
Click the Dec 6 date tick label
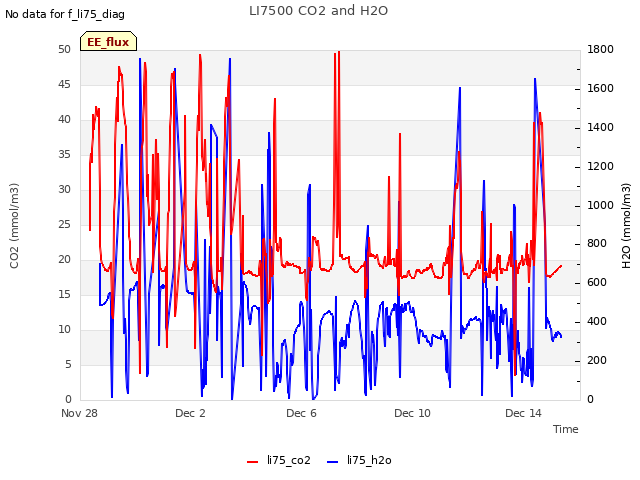click(x=301, y=413)
